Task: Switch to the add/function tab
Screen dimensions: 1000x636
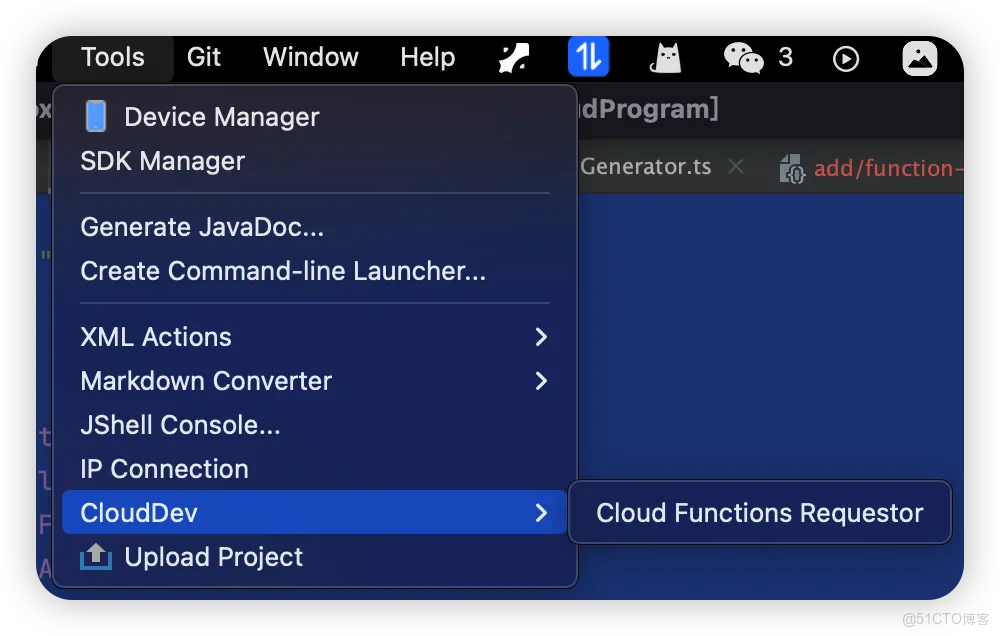Action: point(888,168)
